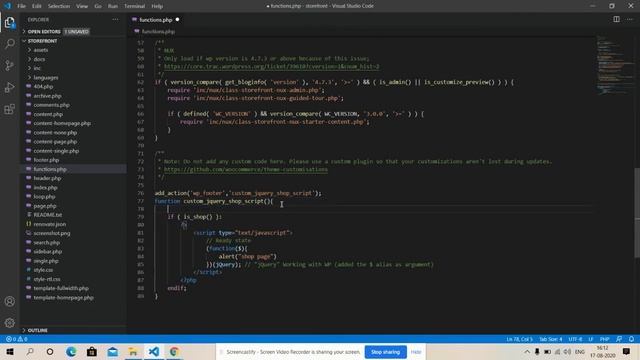Click Hide in the Screencastify bar
The width and height of the screenshot is (640, 360).
pyautogui.click(x=416, y=352)
